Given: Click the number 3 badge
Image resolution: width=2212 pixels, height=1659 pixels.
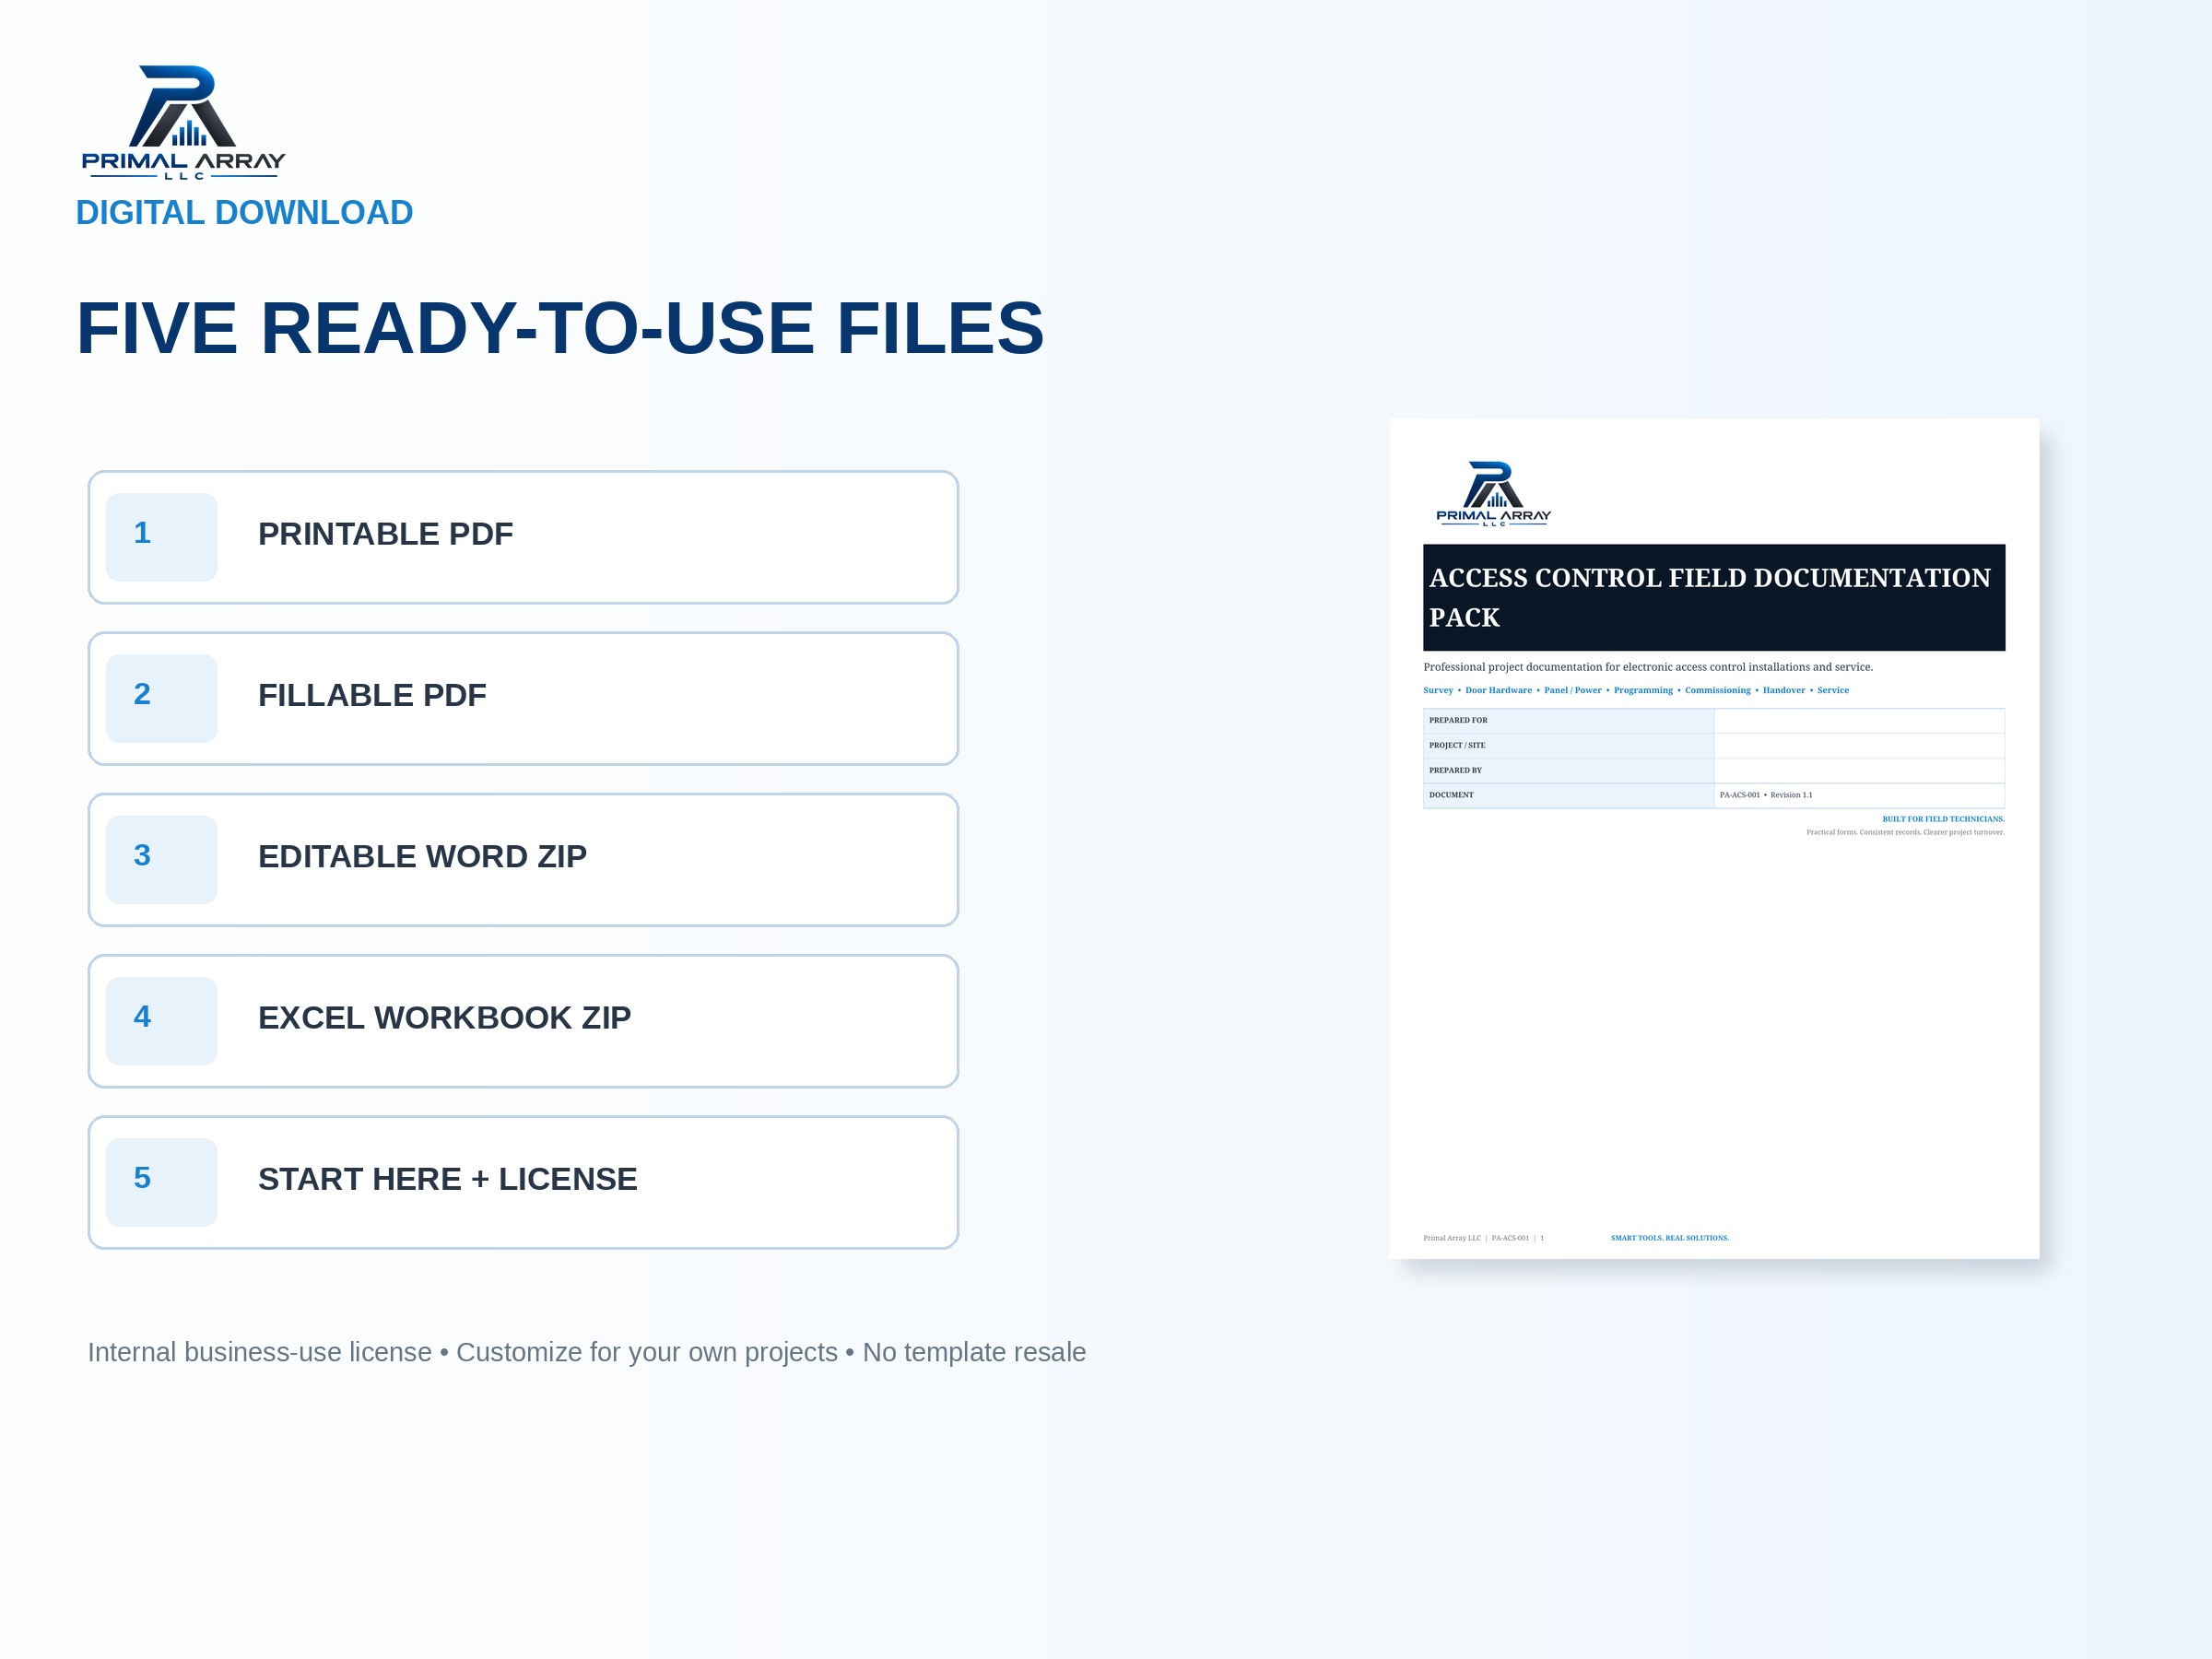Looking at the screenshot, I should click(x=162, y=860).
